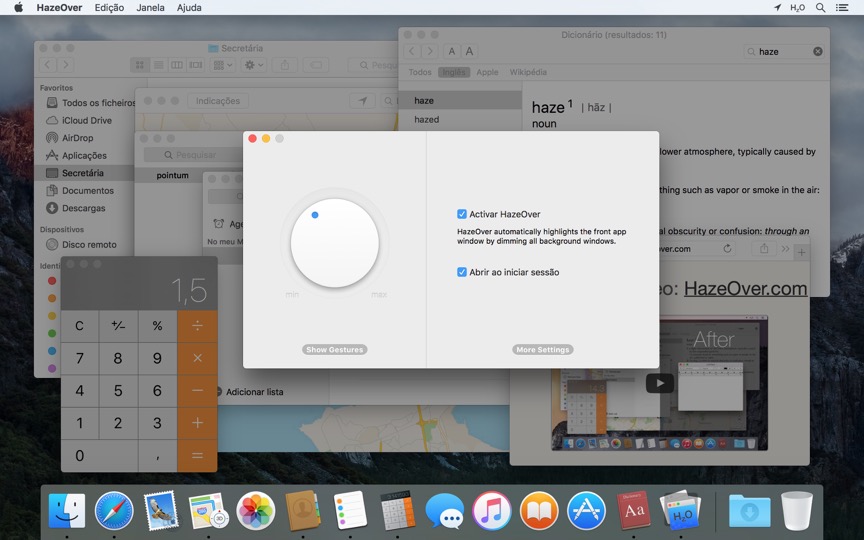864x540 pixels.
Task: Select the Apple tab in Dictionary
Action: [x=487, y=72]
